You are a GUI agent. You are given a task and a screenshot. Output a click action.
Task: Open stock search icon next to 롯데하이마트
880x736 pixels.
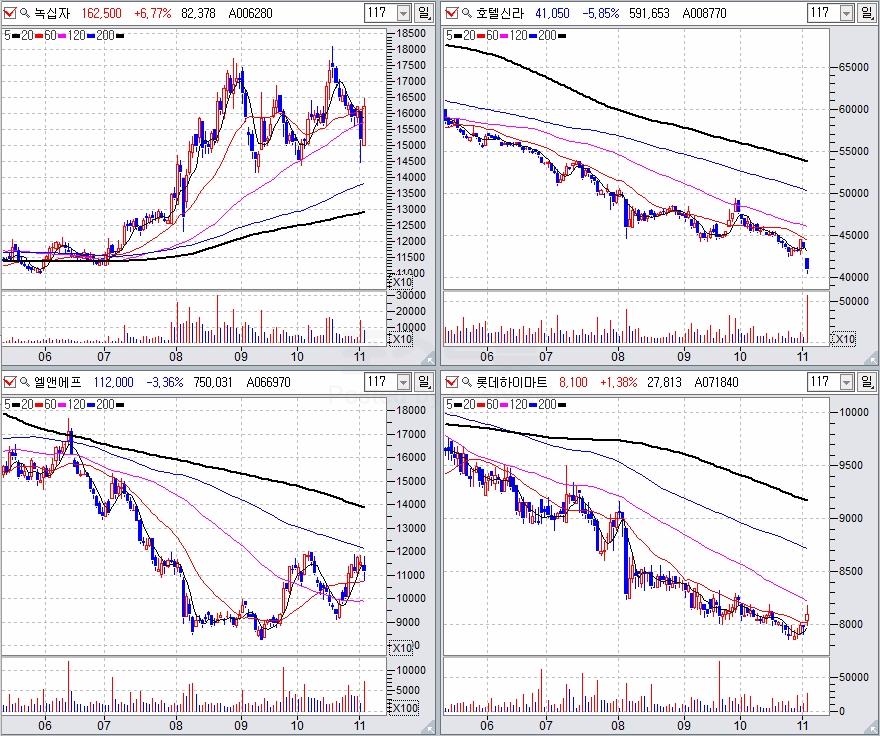click(x=465, y=382)
